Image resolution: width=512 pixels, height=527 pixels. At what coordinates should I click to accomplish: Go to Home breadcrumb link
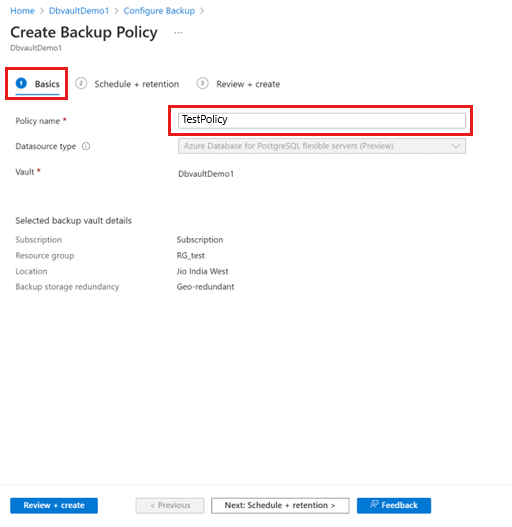click(22, 11)
